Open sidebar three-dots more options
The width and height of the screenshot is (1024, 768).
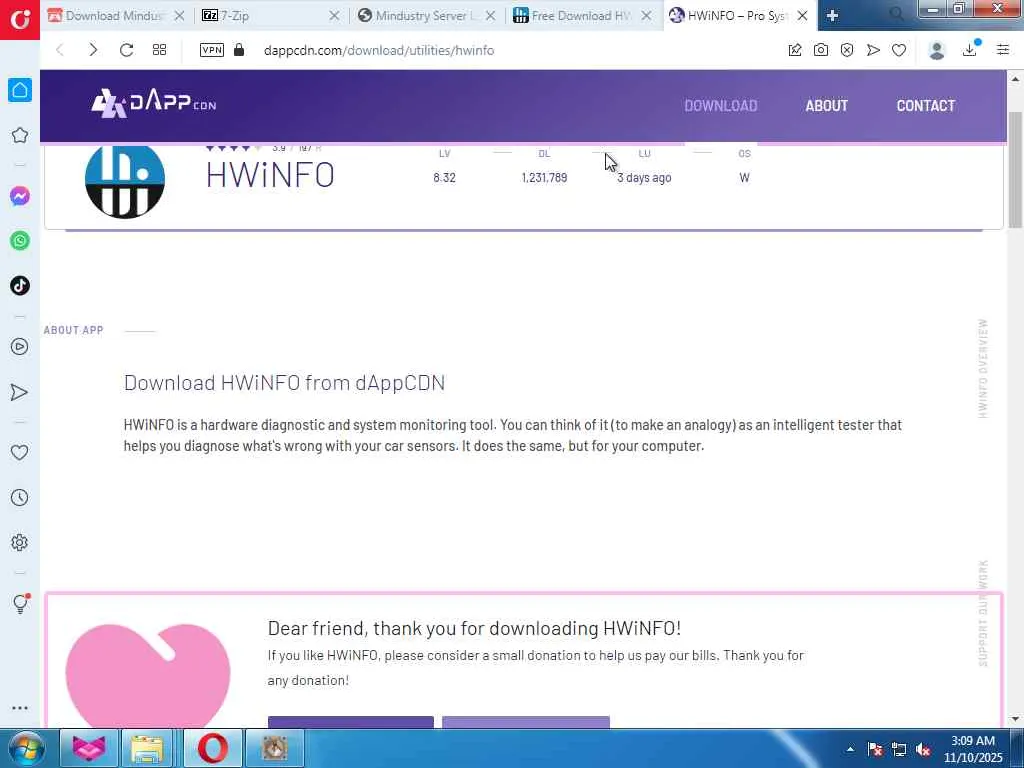coord(20,708)
